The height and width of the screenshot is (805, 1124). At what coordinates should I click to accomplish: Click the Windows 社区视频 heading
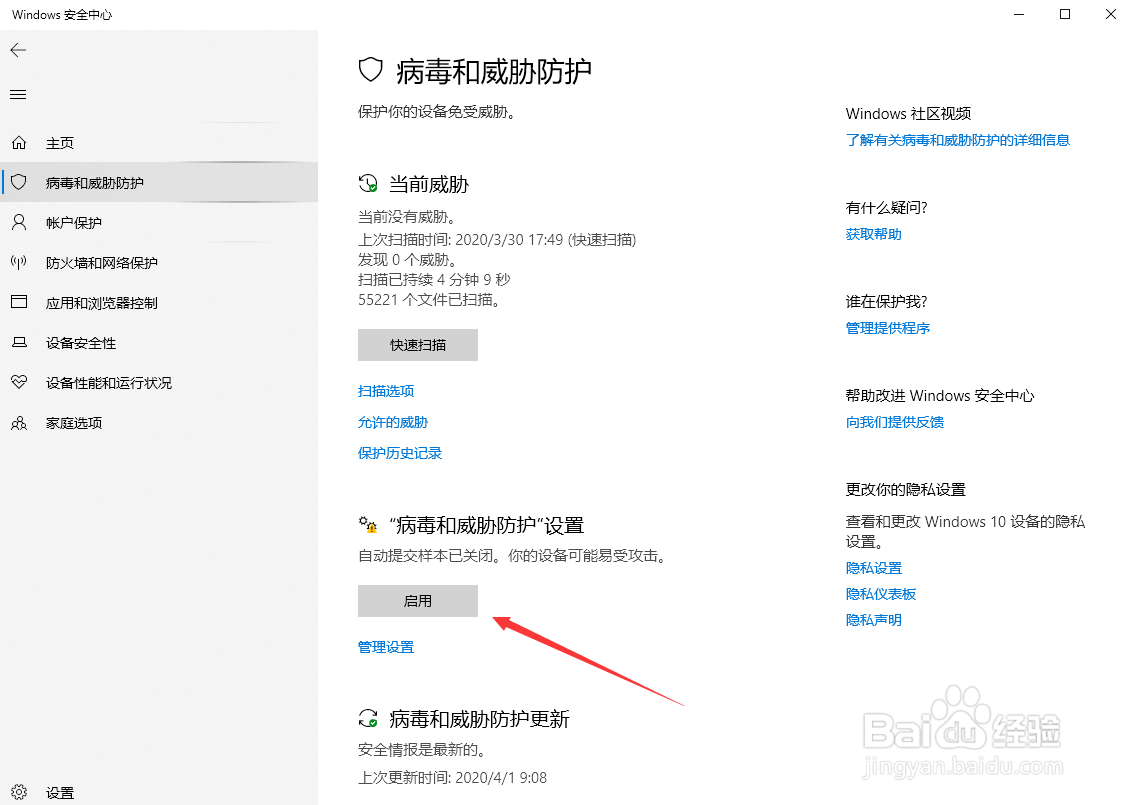(x=908, y=113)
